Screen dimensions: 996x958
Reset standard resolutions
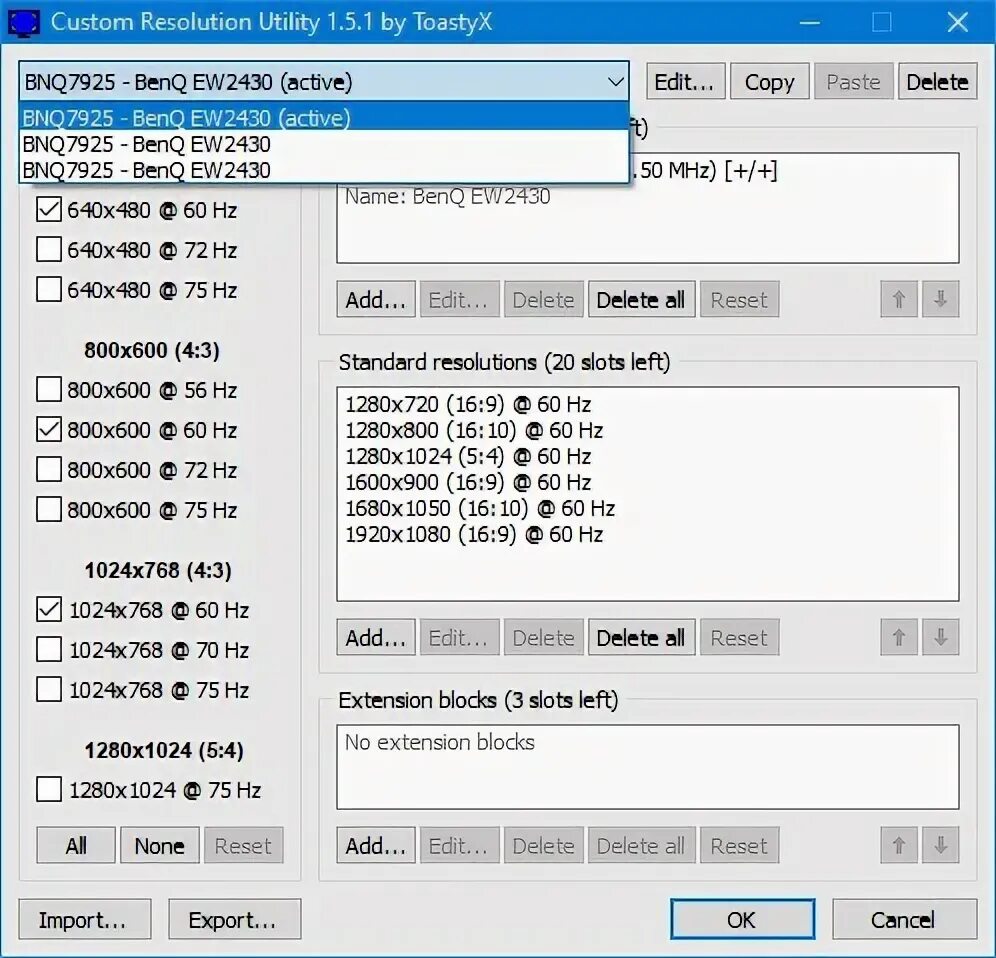click(x=739, y=637)
